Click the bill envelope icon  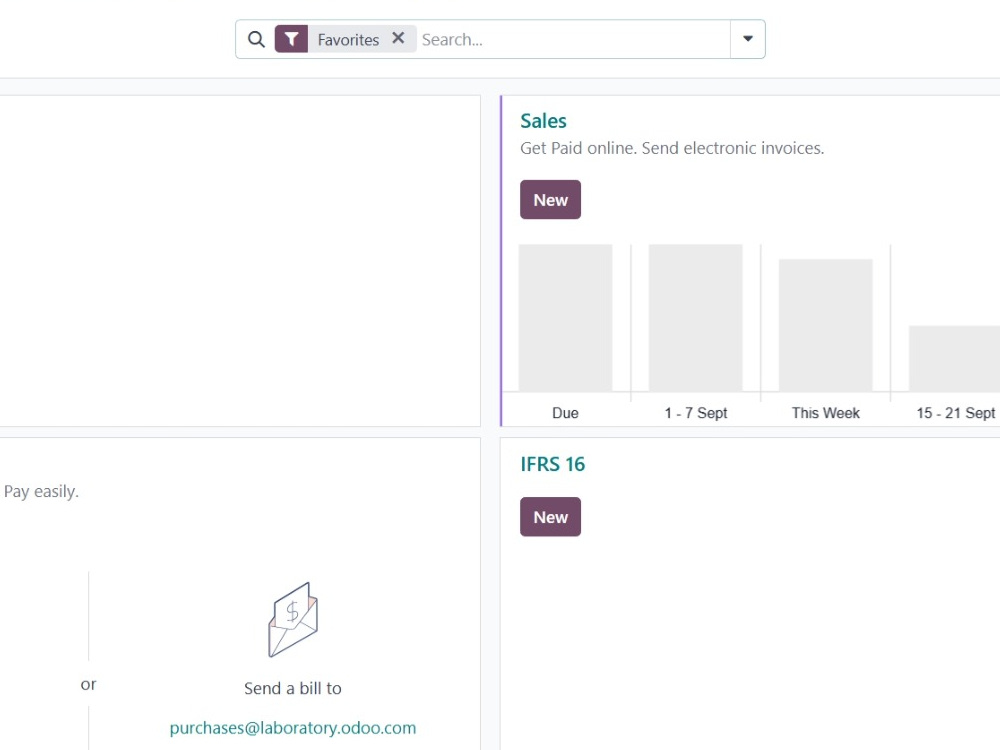click(293, 619)
